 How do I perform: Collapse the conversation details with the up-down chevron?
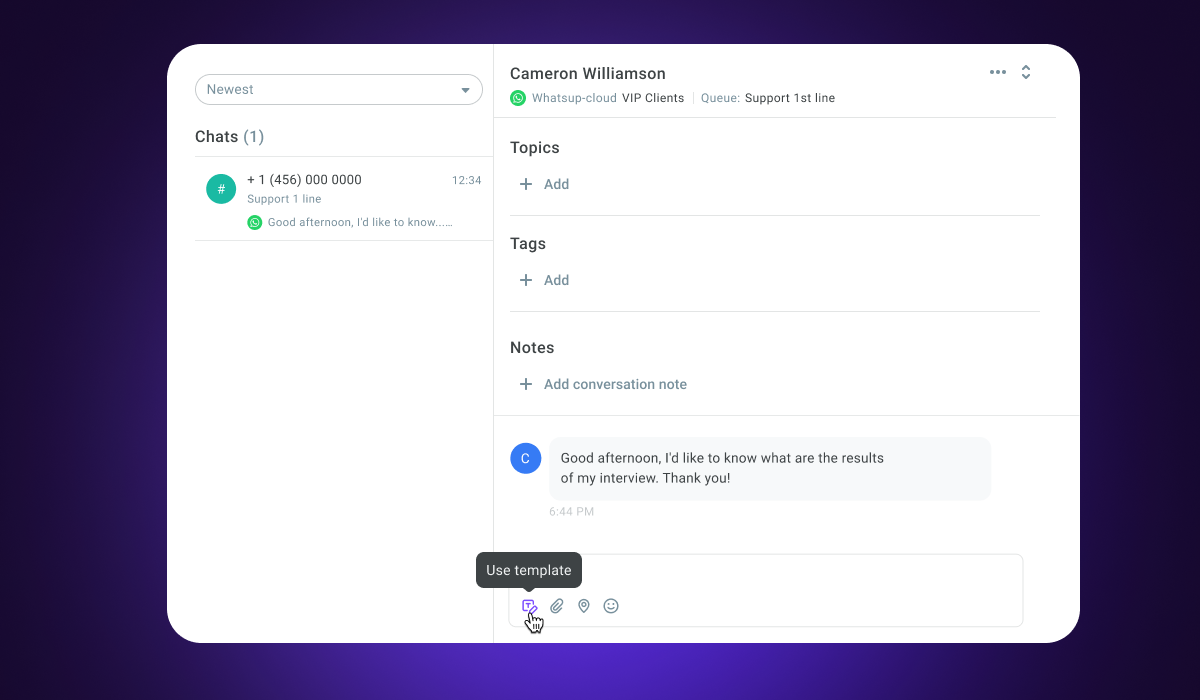click(x=1026, y=72)
